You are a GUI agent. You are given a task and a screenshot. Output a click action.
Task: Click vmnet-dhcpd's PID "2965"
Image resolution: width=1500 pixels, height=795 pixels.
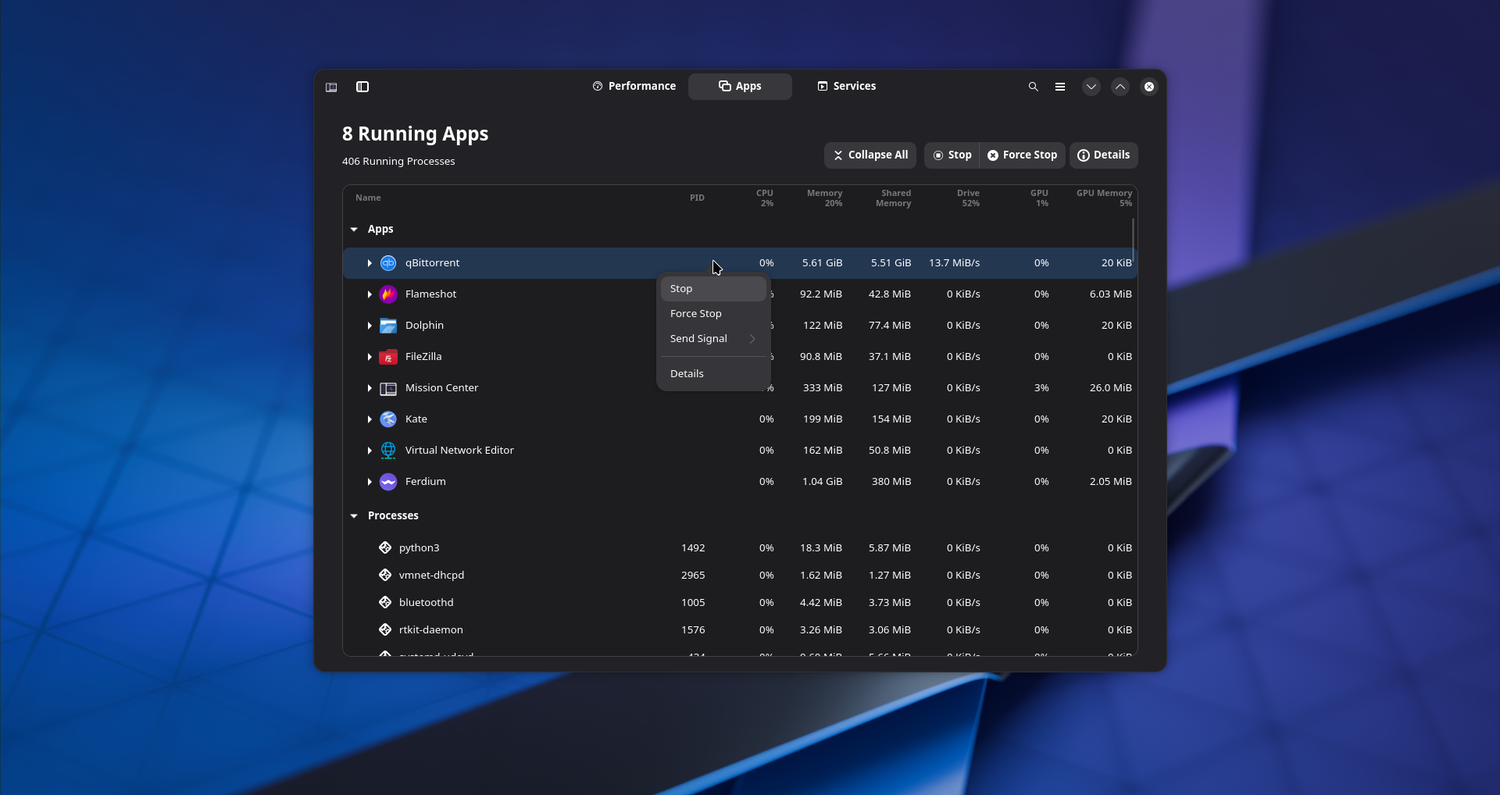(x=693, y=575)
